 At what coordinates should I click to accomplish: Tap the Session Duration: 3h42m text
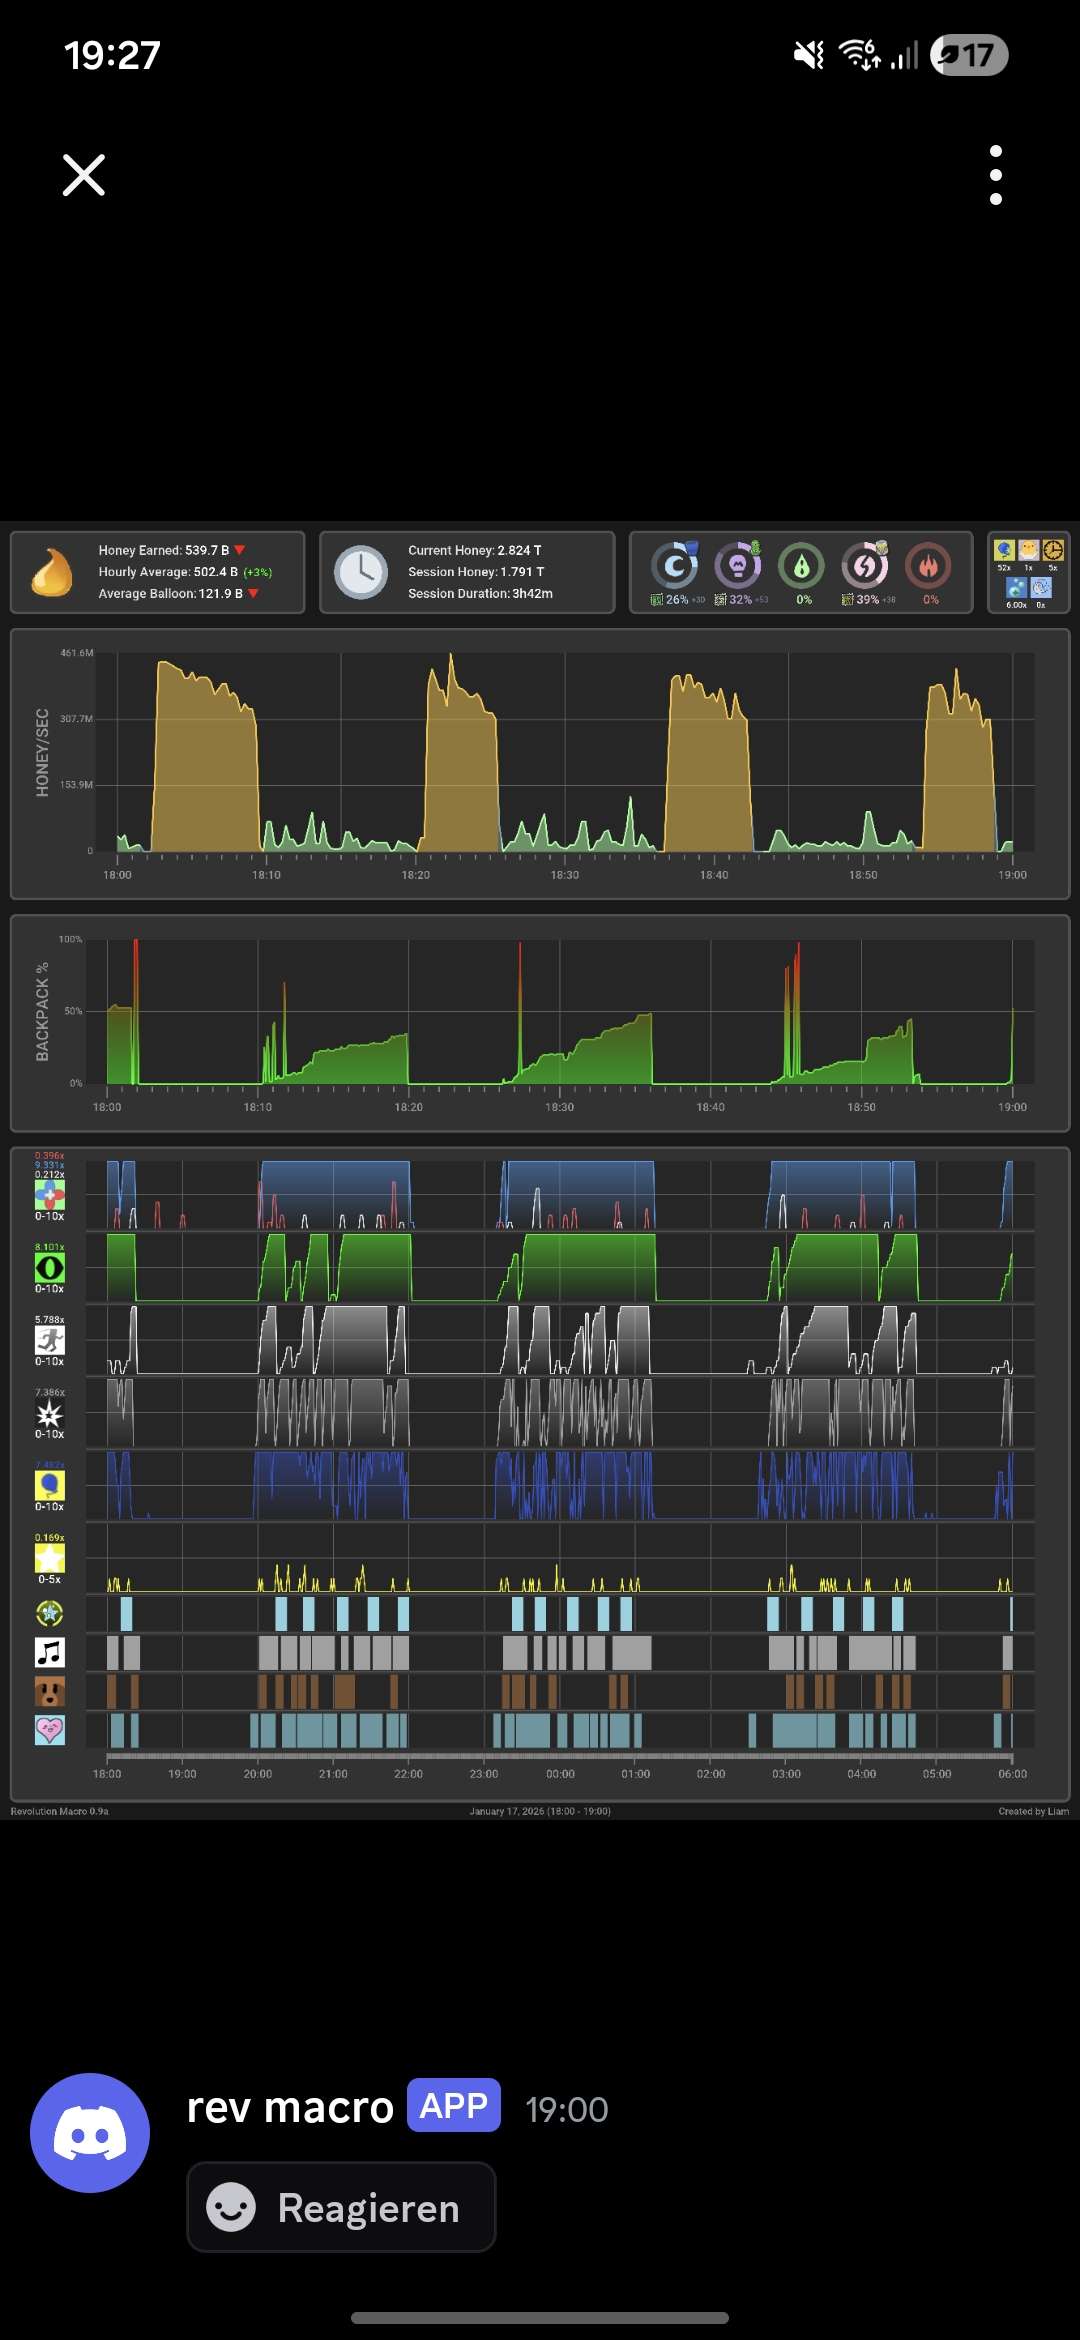[480, 593]
